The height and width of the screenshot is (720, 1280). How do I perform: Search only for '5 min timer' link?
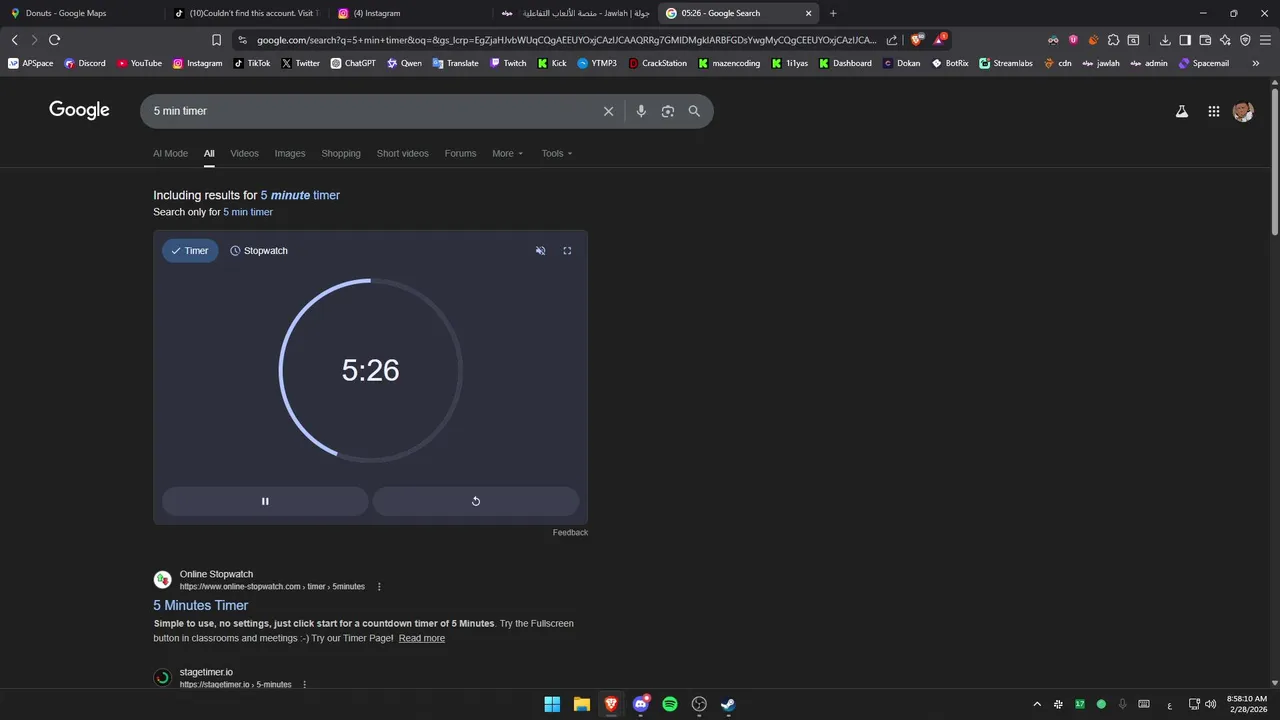pos(248,212)
